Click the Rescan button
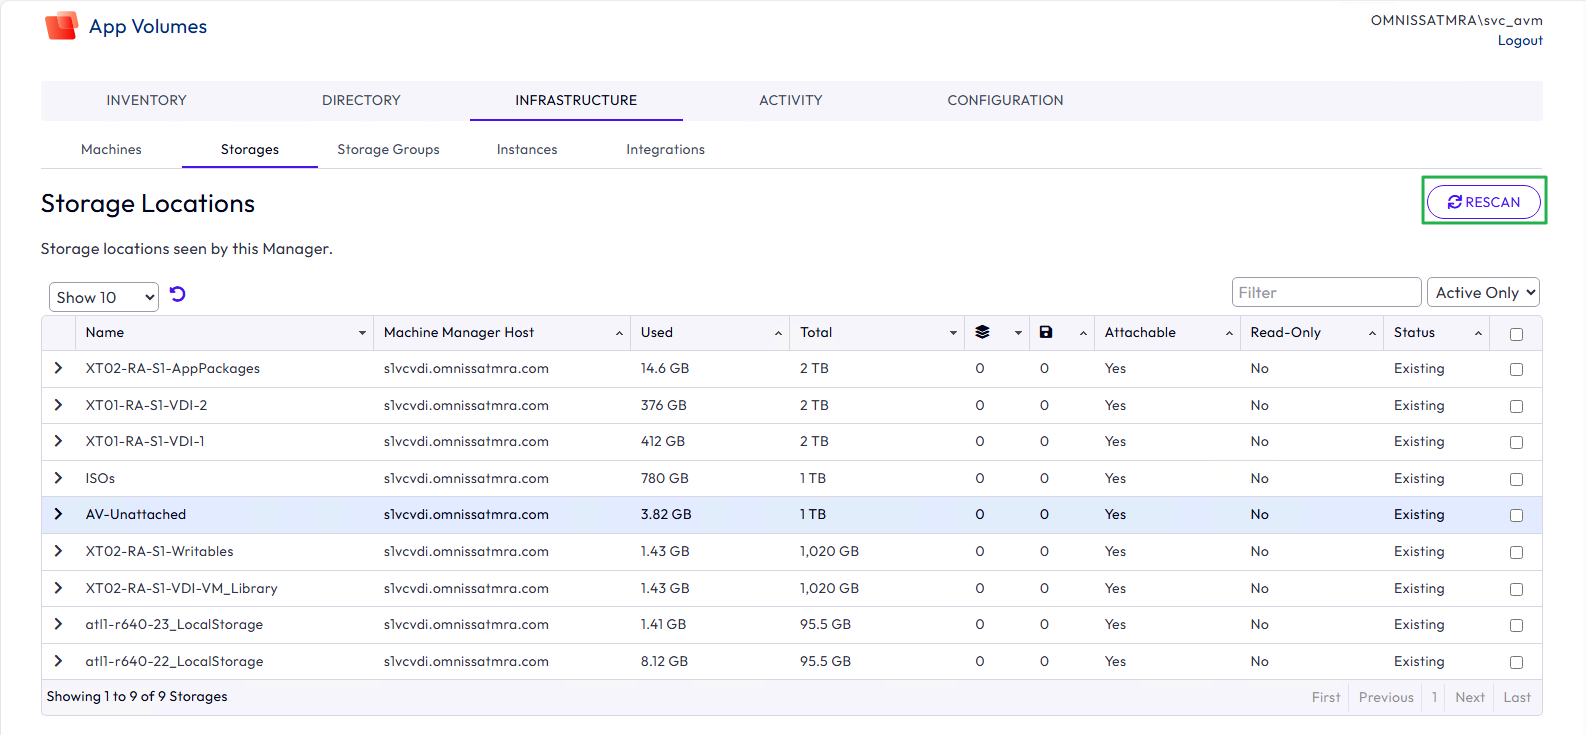 1483,202
